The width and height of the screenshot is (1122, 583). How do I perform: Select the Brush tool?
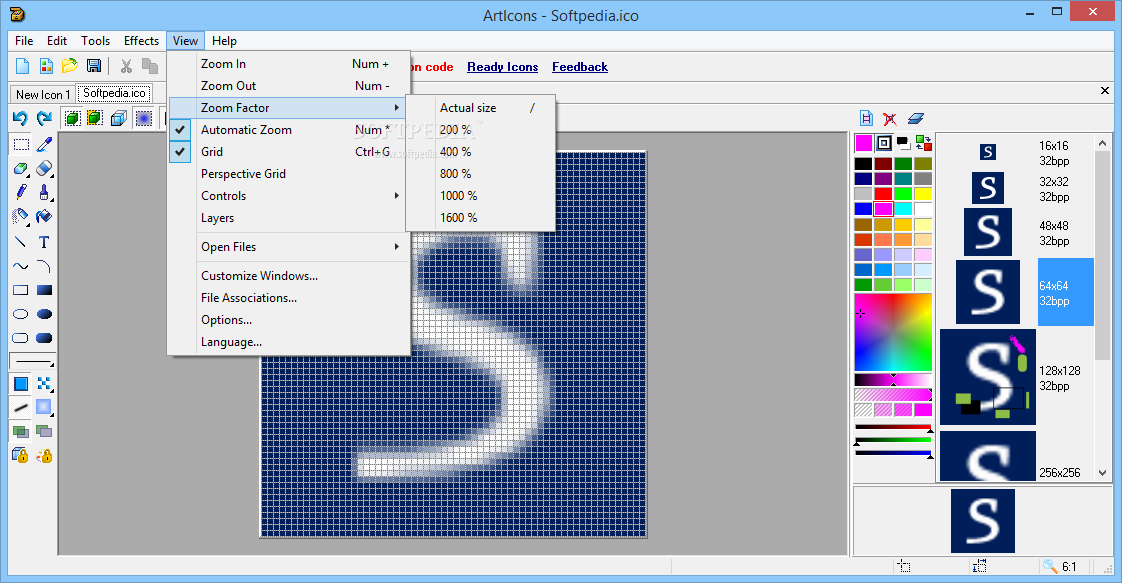44,192
